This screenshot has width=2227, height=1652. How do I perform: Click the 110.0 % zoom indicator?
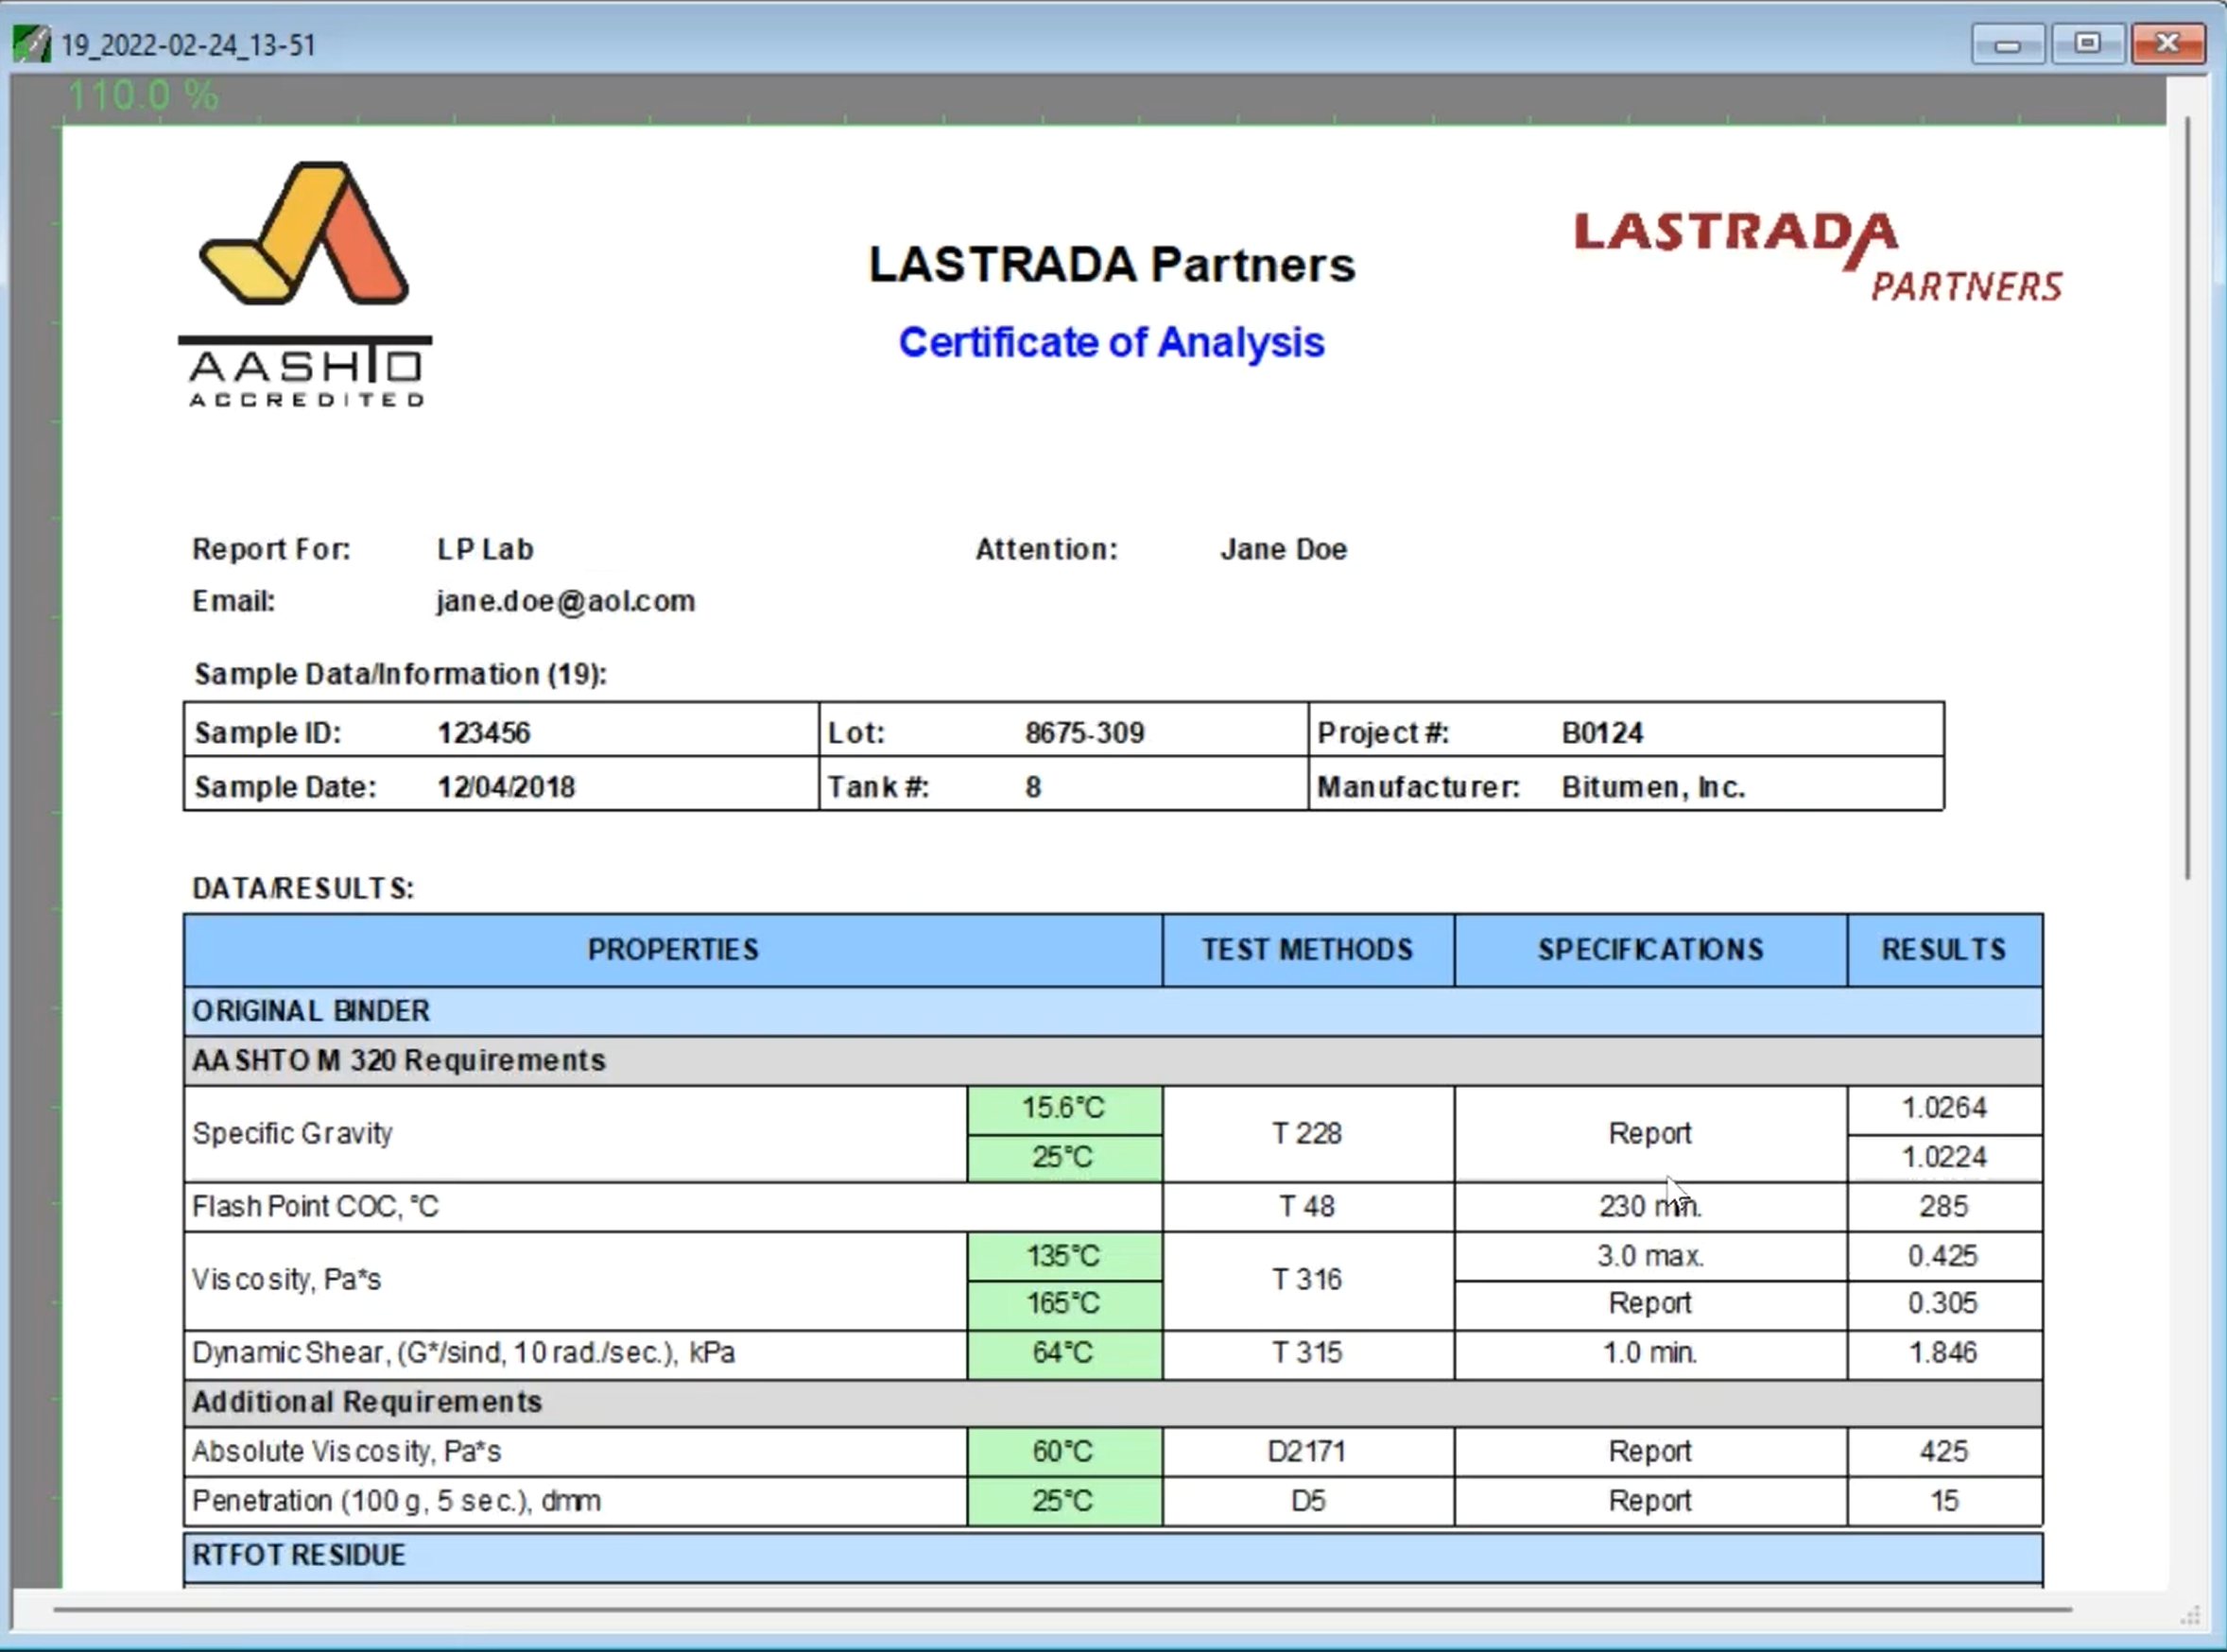pyautogui.click(x=142, y=96)
